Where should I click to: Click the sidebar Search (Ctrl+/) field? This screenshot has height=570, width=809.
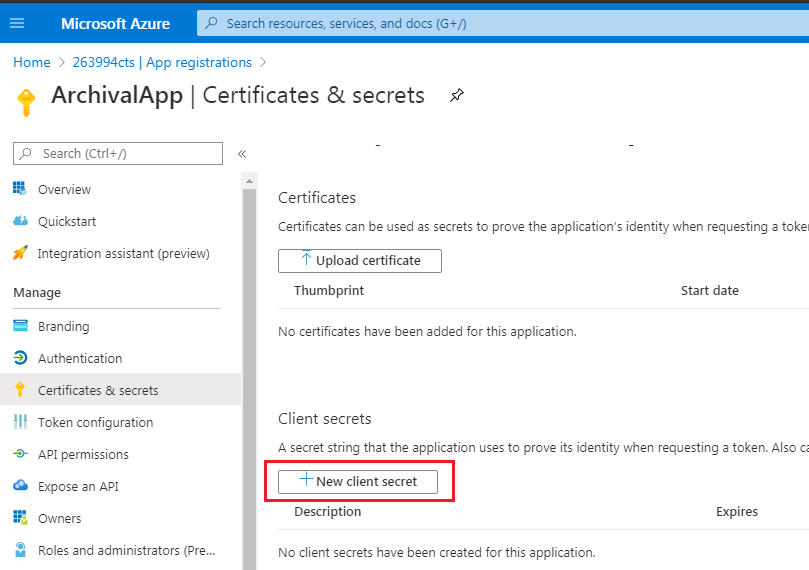coord(118,154)
